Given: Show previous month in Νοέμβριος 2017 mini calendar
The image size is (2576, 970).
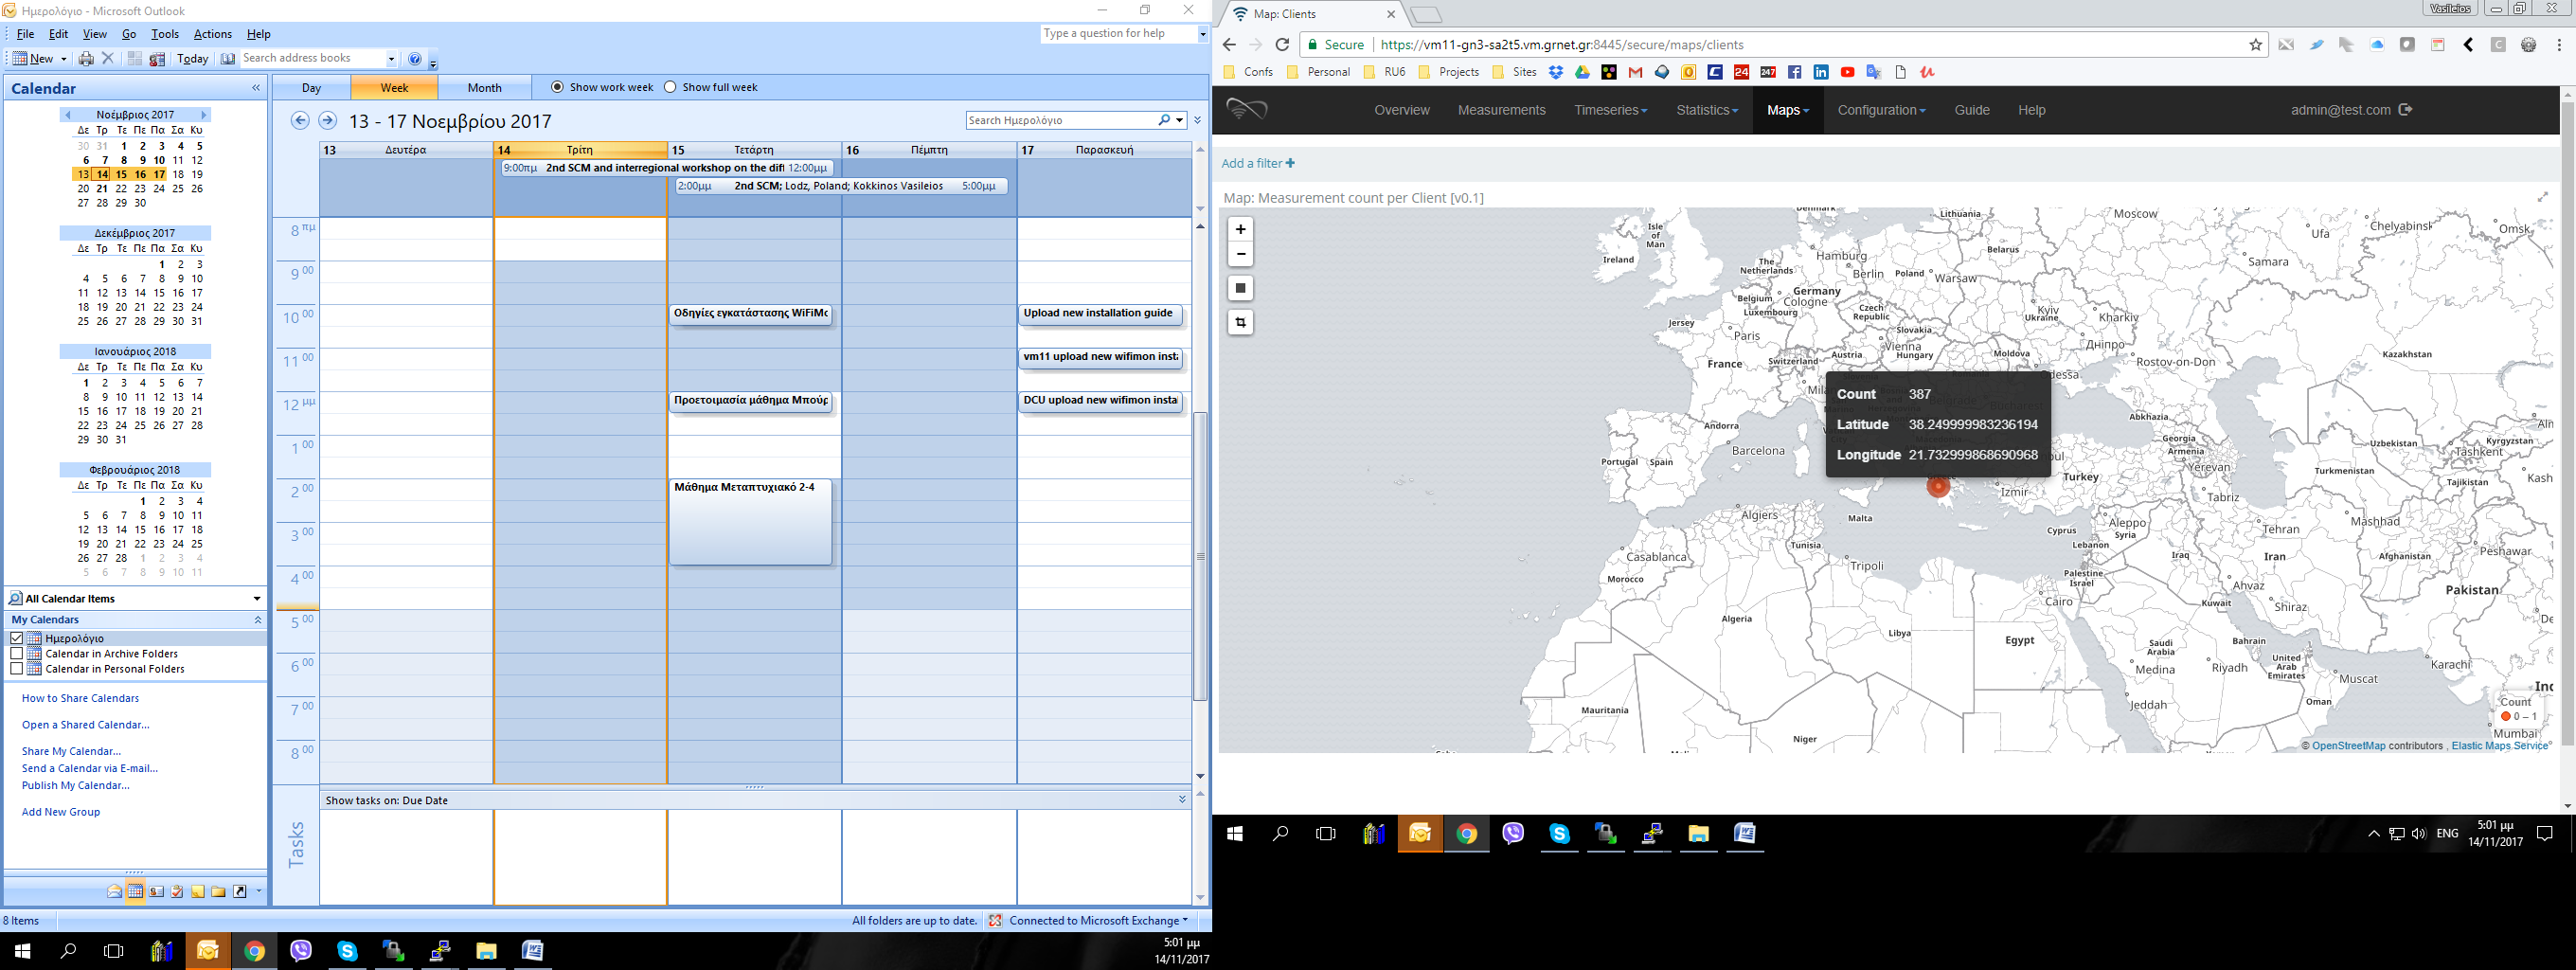Looking at the screenshot, I should click(68, 115).
